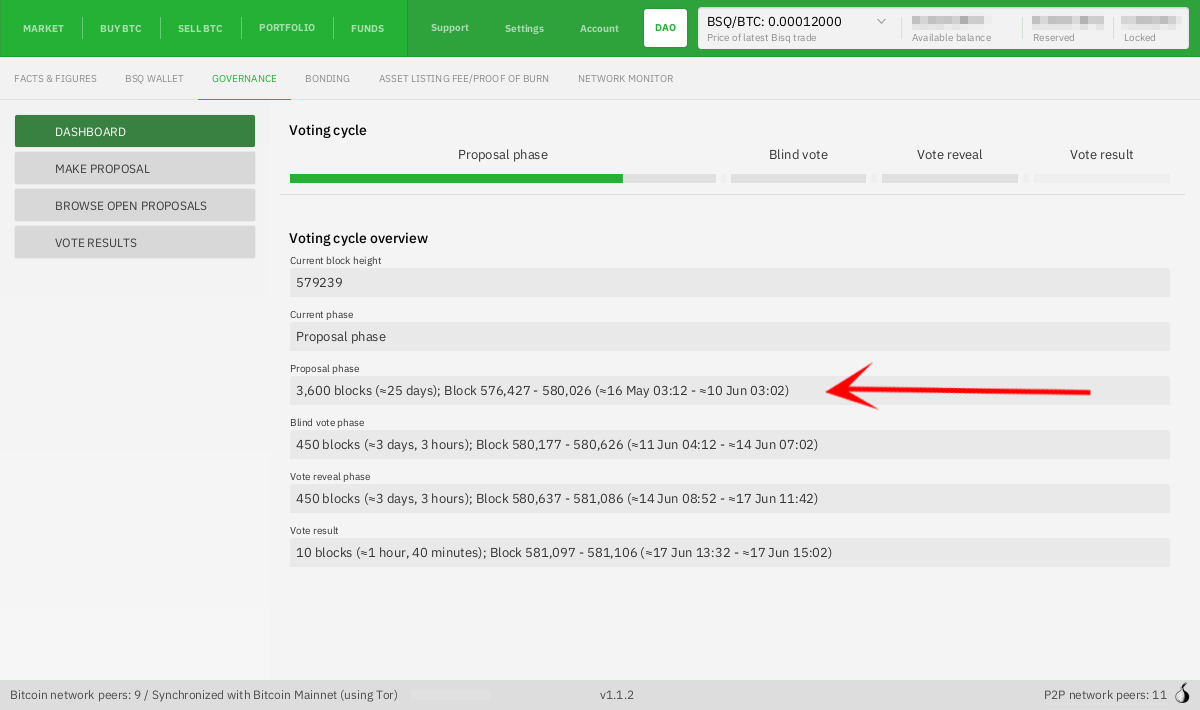Select the DAO button
The height and width of the screenshot is (710, 1200).
[x=665, y=28]
